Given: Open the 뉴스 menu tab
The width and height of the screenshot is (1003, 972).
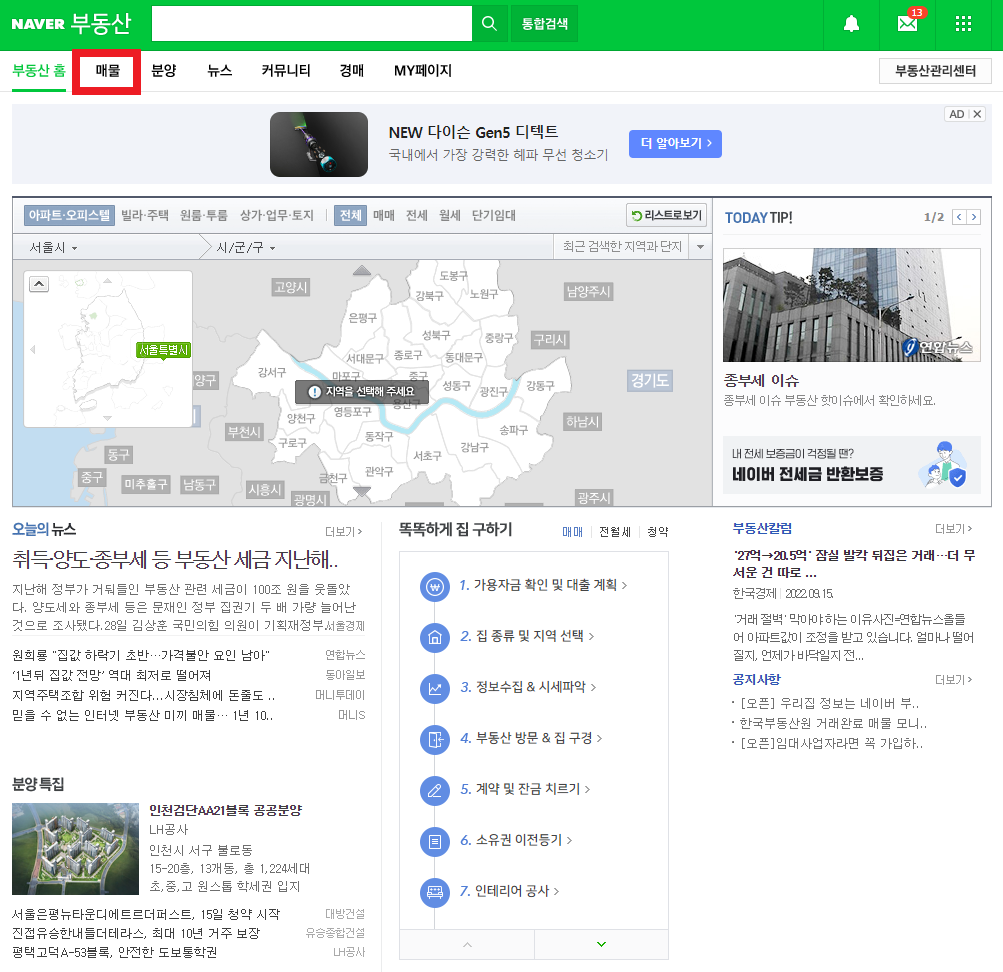Looking at the screenshot, I should [219, 71].
